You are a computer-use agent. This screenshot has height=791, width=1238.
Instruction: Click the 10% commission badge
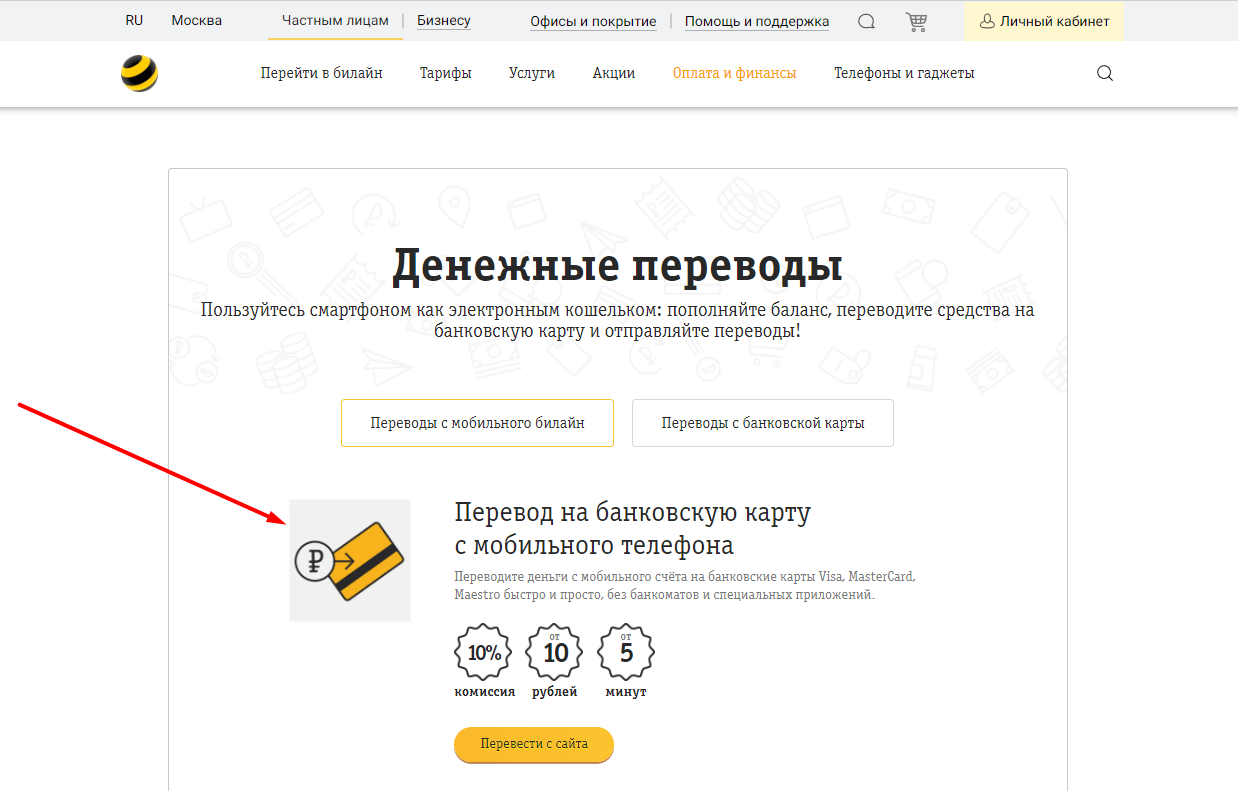[484, 653]
